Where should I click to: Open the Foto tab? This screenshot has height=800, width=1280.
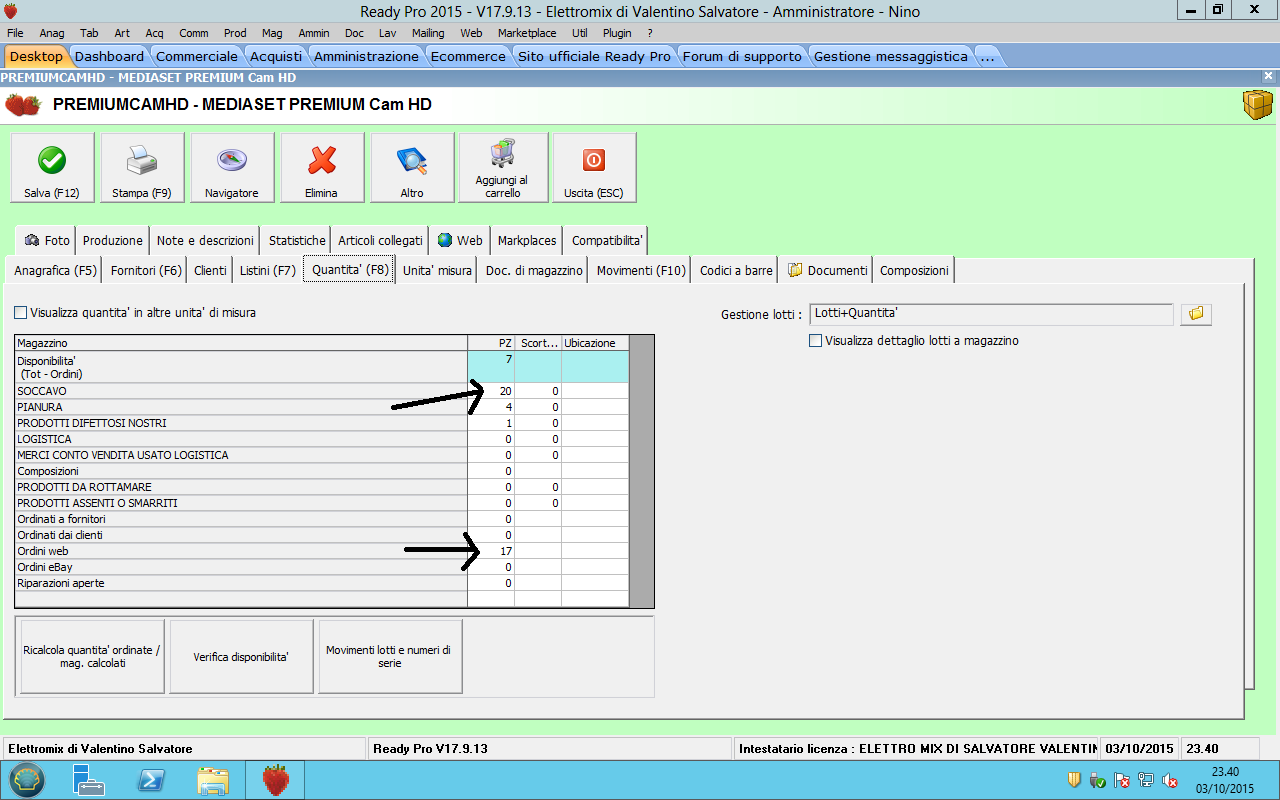pyautogui.click(x=47, y=241)
